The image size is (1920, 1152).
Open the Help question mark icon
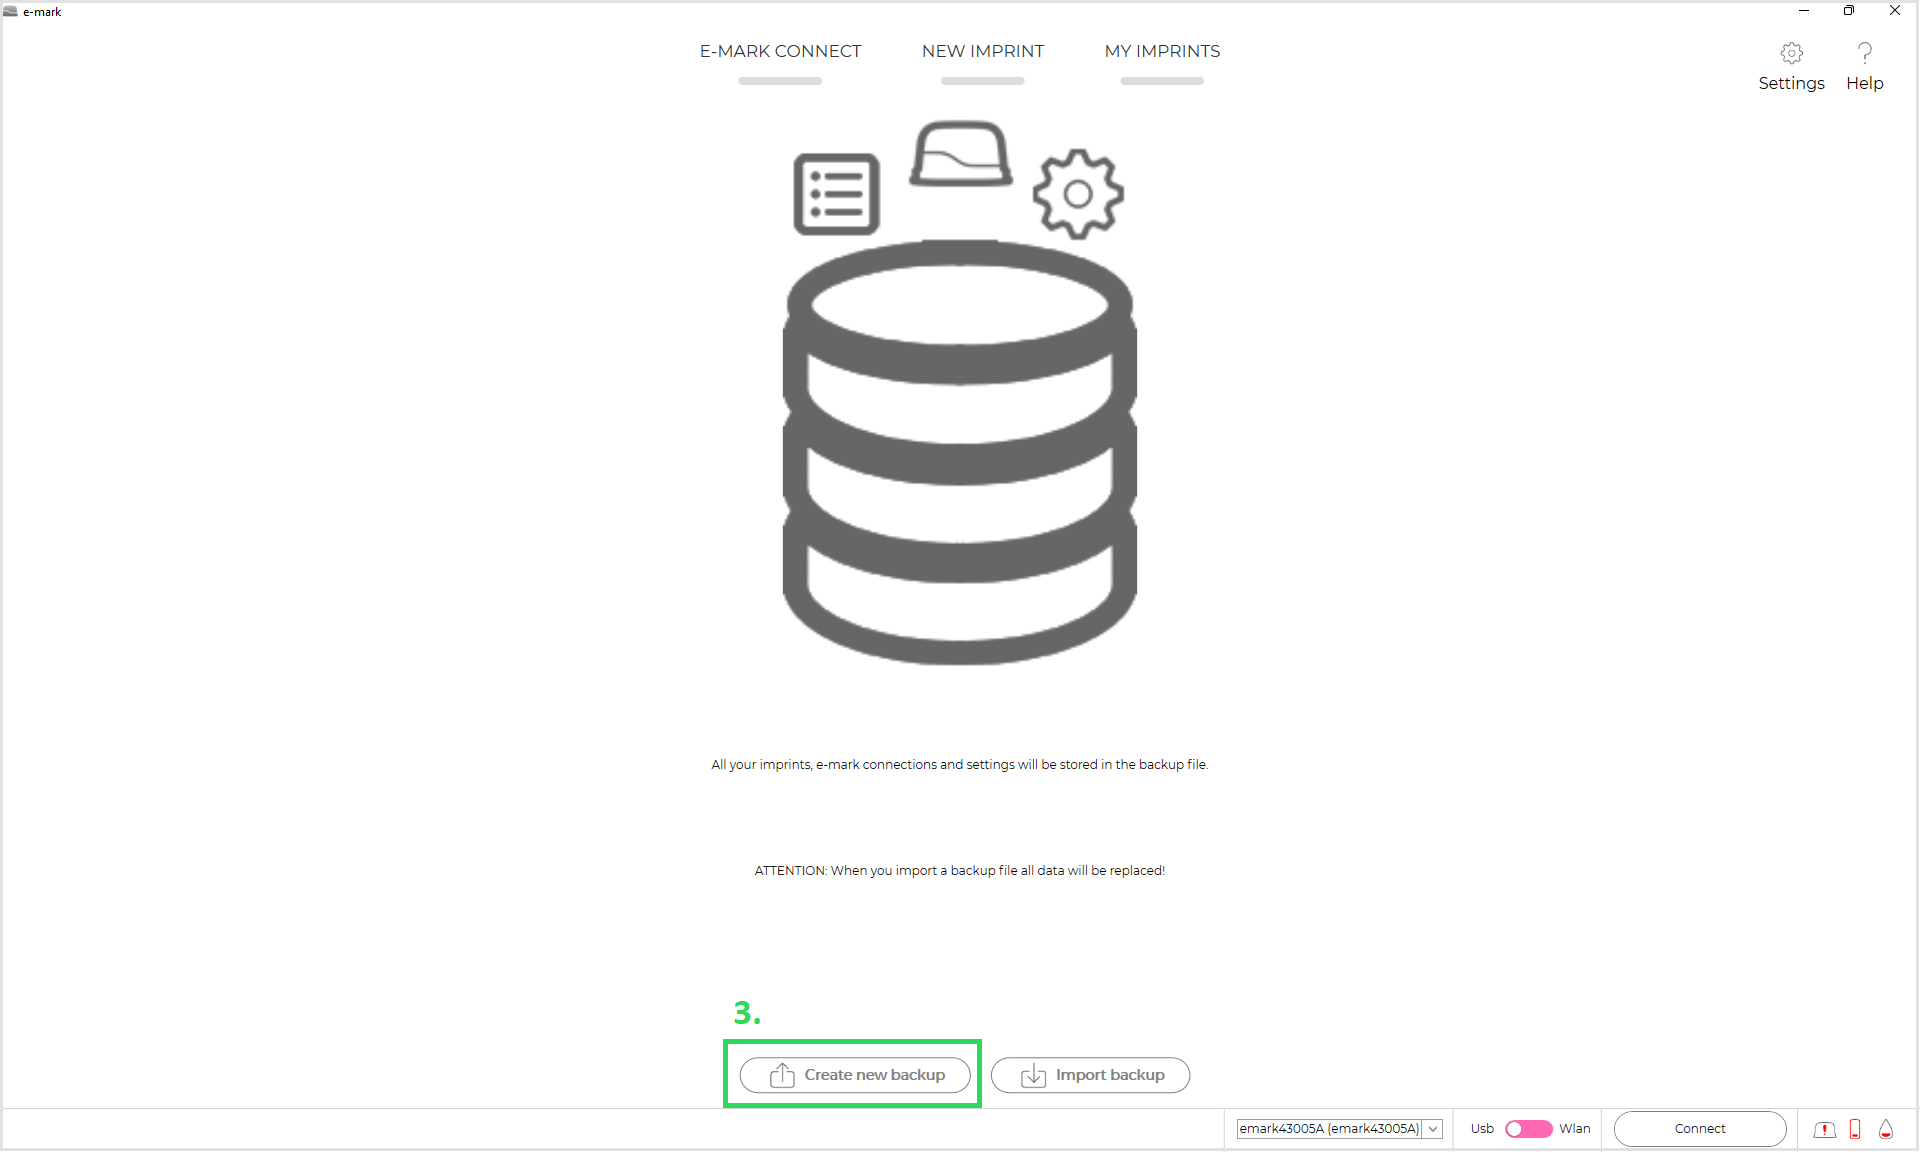(x=1864, y=53)
